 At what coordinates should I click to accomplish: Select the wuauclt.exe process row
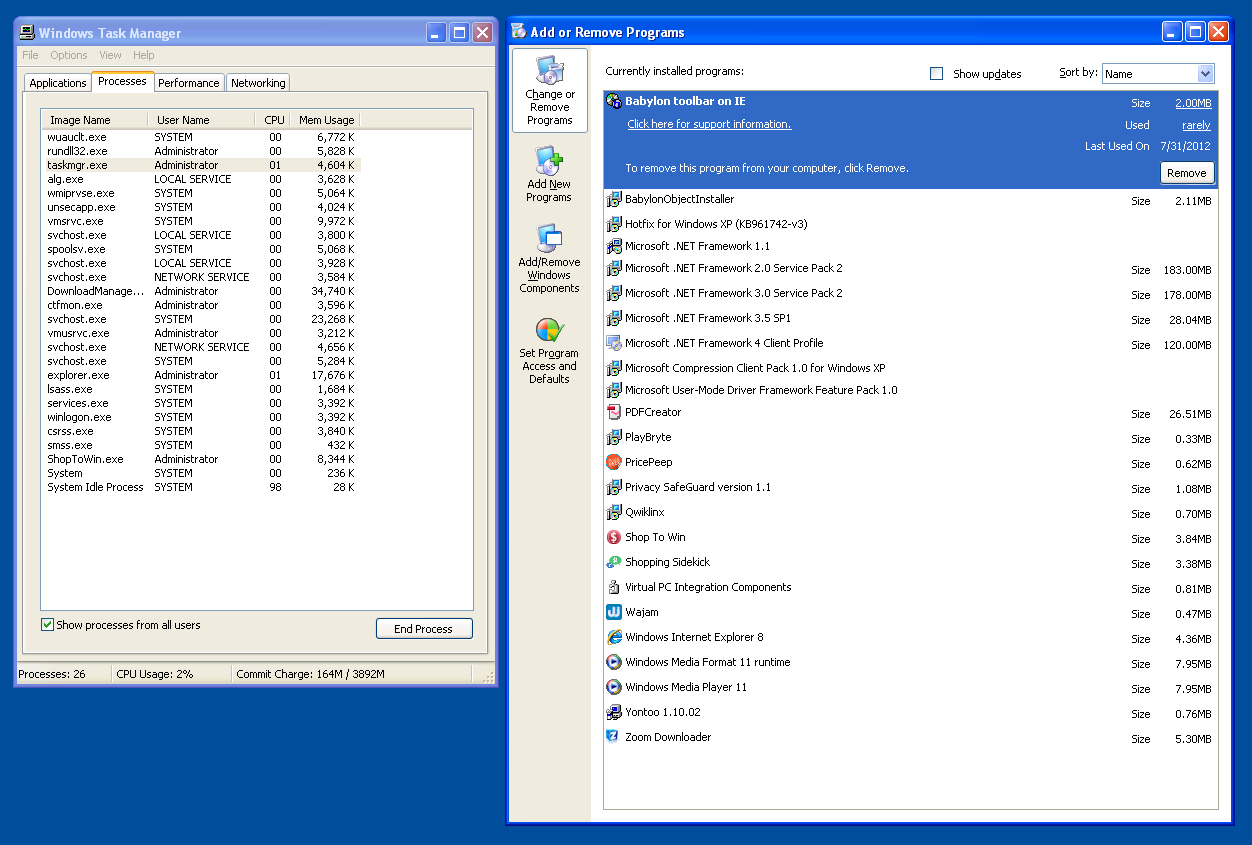(201, 137)
